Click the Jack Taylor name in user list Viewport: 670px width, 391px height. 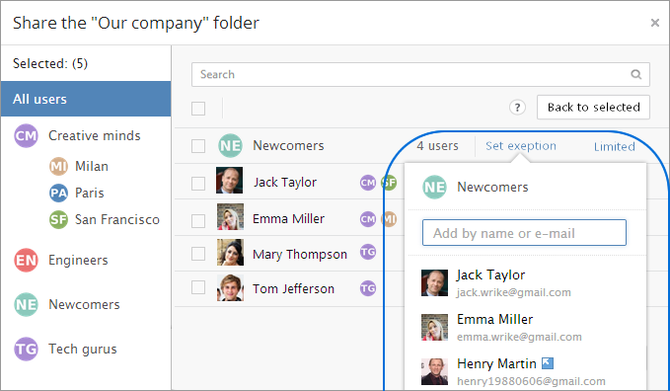click(285, 182)
